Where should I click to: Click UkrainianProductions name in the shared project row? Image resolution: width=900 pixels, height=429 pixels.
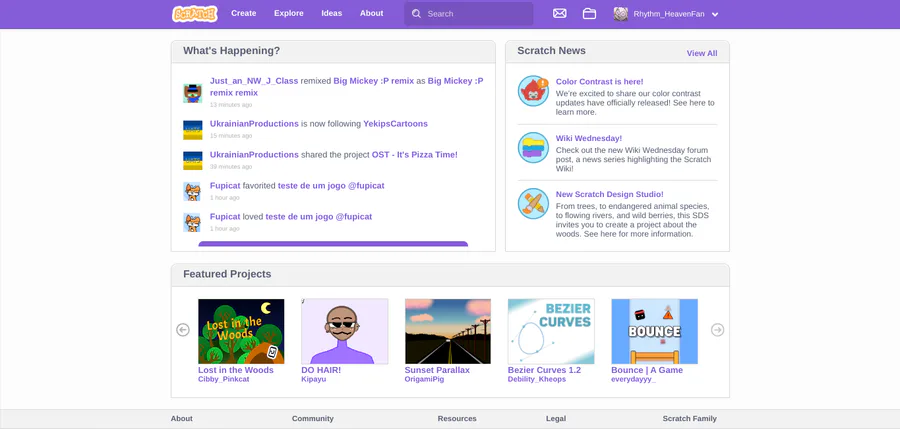point(254,154)
